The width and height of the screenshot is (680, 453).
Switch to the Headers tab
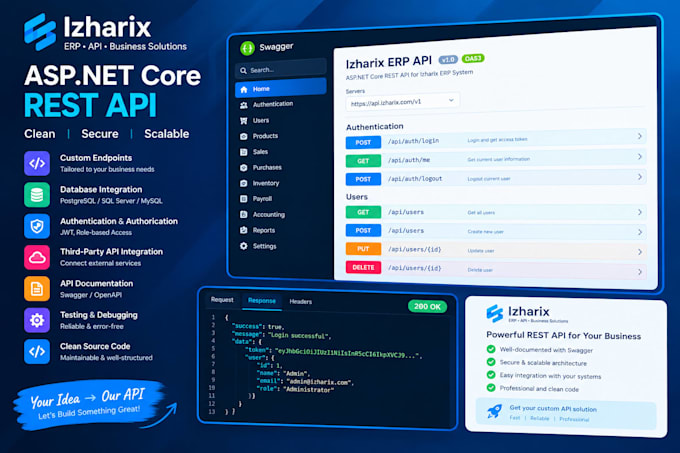pyautogui.click(x=301, y=302)
